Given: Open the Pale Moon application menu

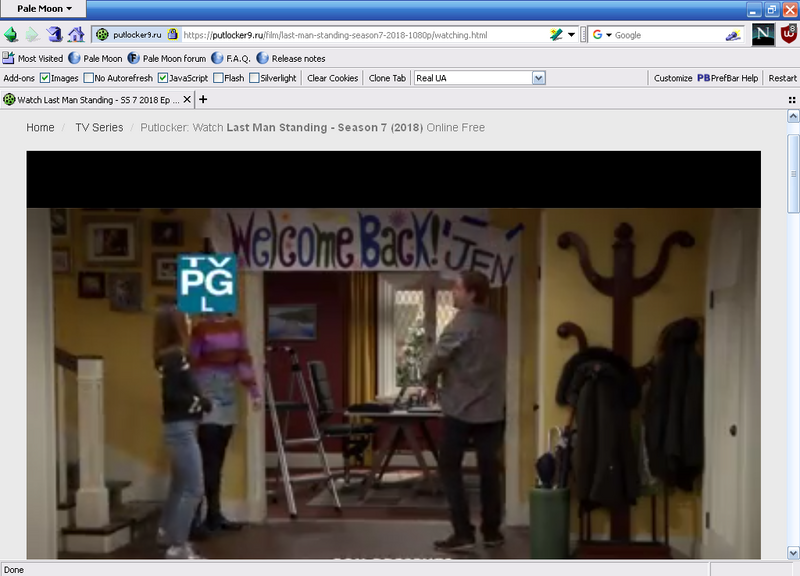Looking at the screenshot, I should point(43,9).
